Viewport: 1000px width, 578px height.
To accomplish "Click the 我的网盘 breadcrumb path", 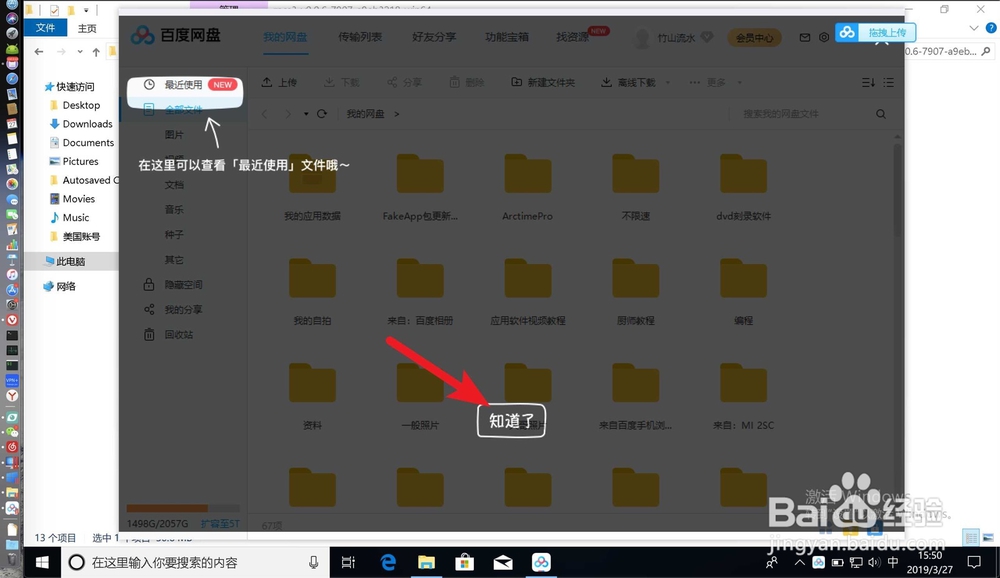I will (x=365, y=114).
